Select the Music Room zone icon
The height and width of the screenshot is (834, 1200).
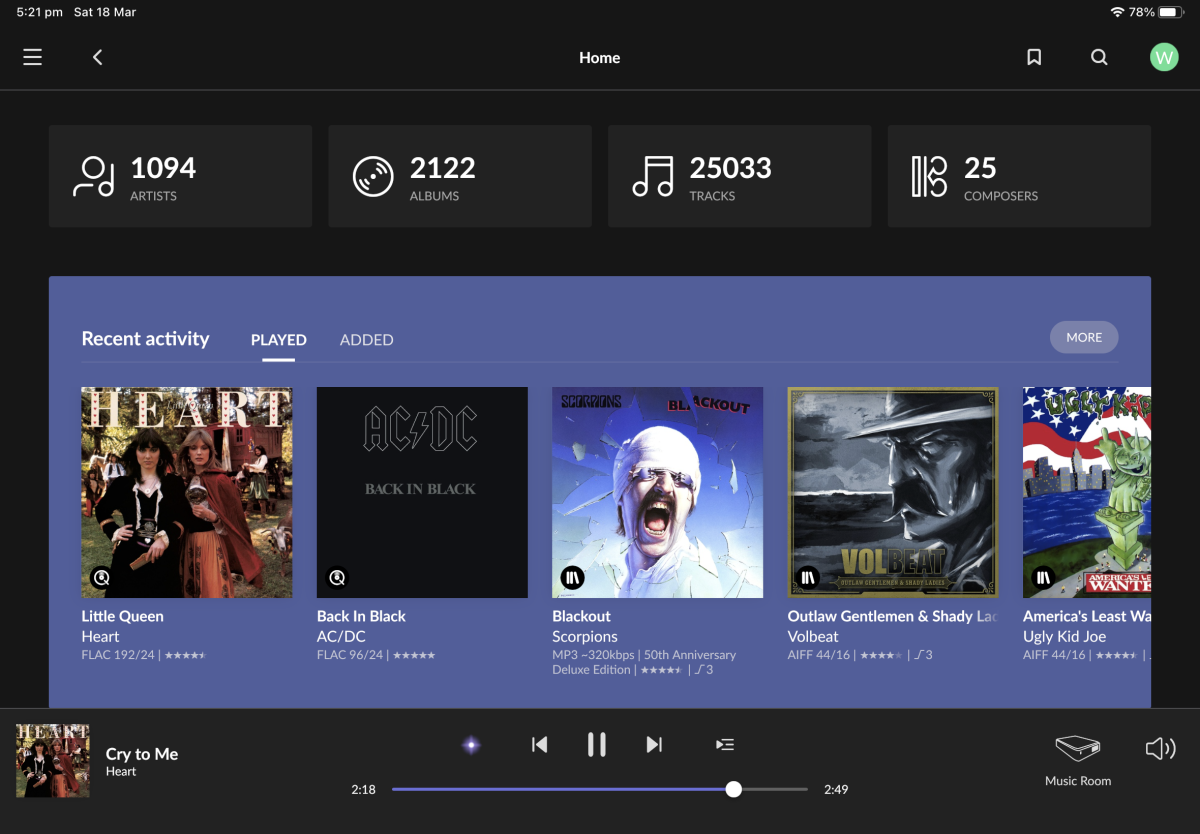click(x=1078, y=749)
